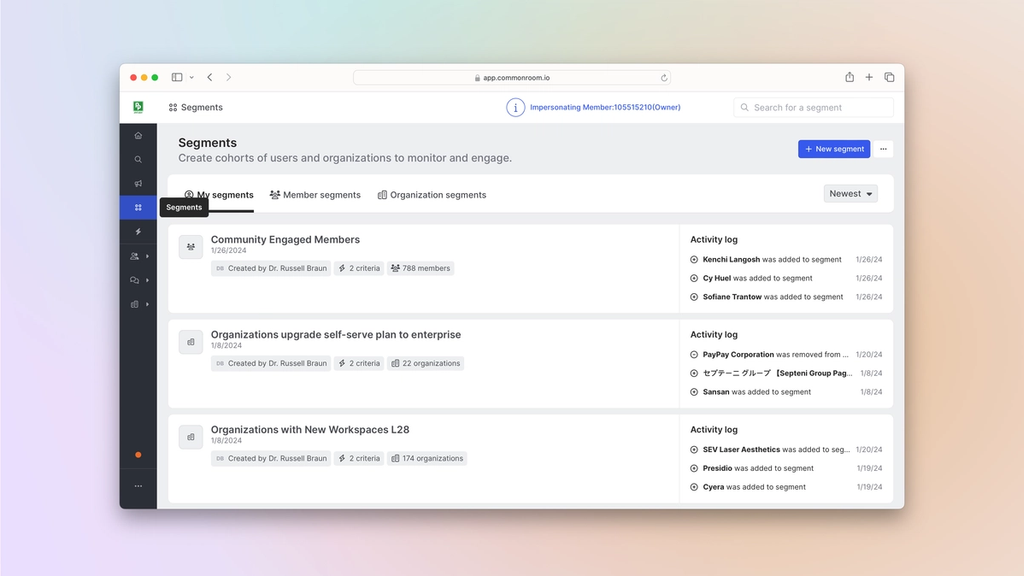Image resolution: width=1024 pixels, height=576 pixels.
Task: Switch to Organization segments tab
Action: 432,195
